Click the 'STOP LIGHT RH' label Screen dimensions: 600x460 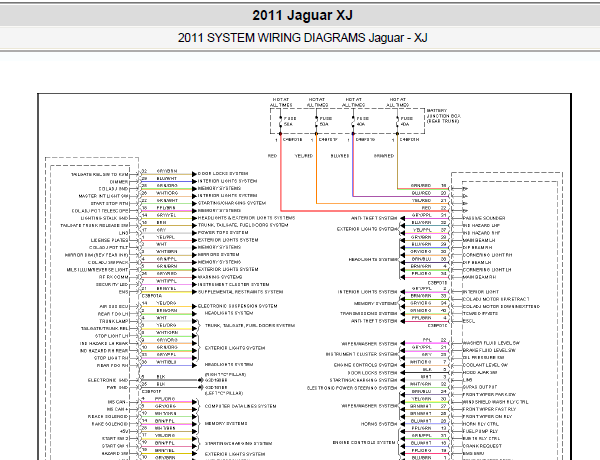coord(111,358)
